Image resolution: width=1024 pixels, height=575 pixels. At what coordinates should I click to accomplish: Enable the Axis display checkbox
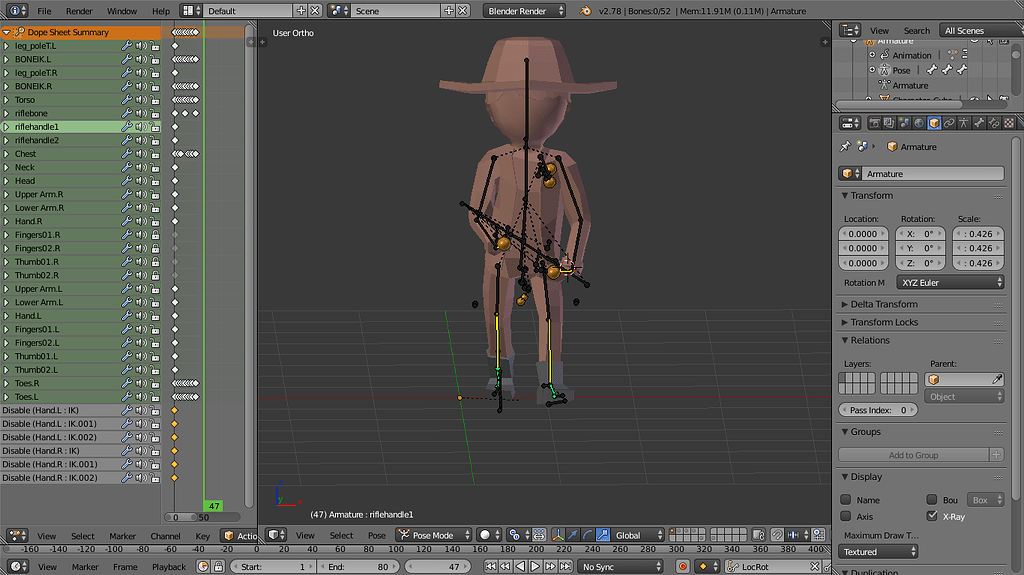tap(846, 516)
